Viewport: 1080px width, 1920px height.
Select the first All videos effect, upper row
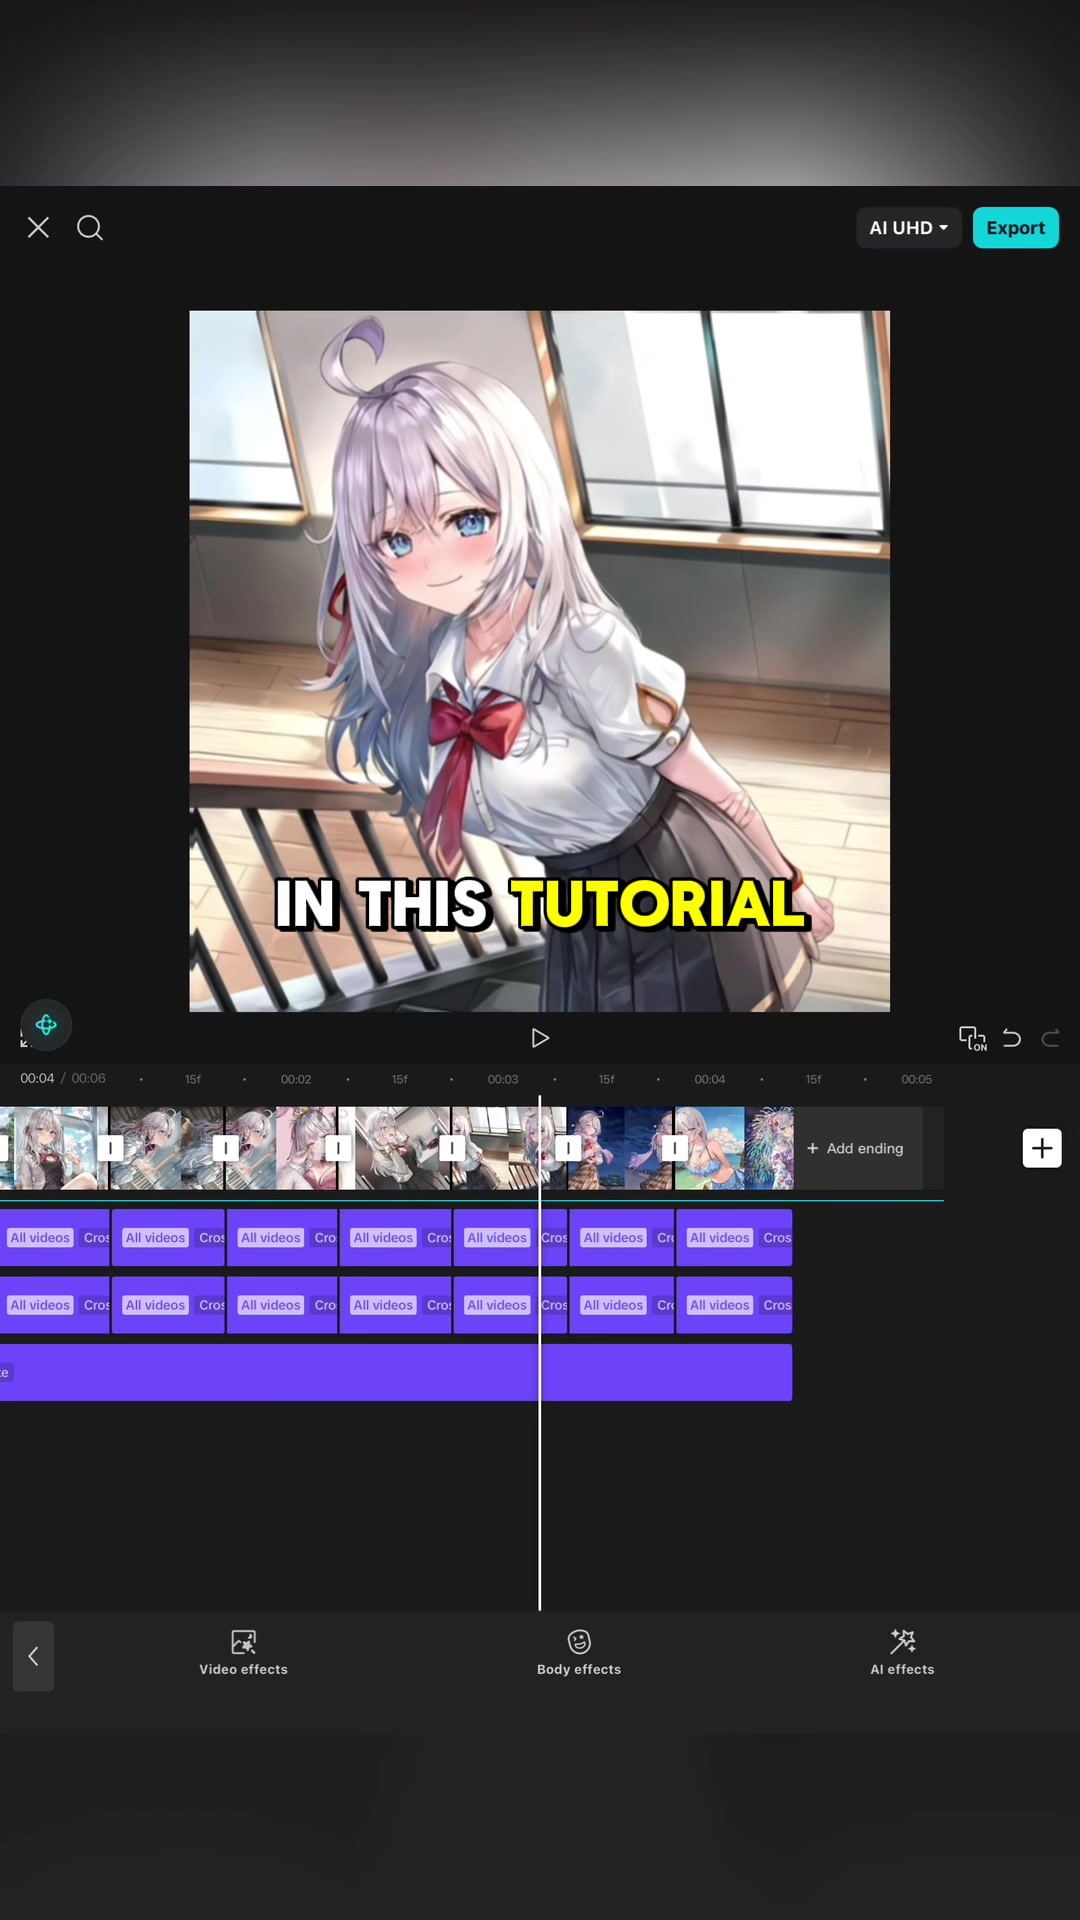(x=55, y=1238)
